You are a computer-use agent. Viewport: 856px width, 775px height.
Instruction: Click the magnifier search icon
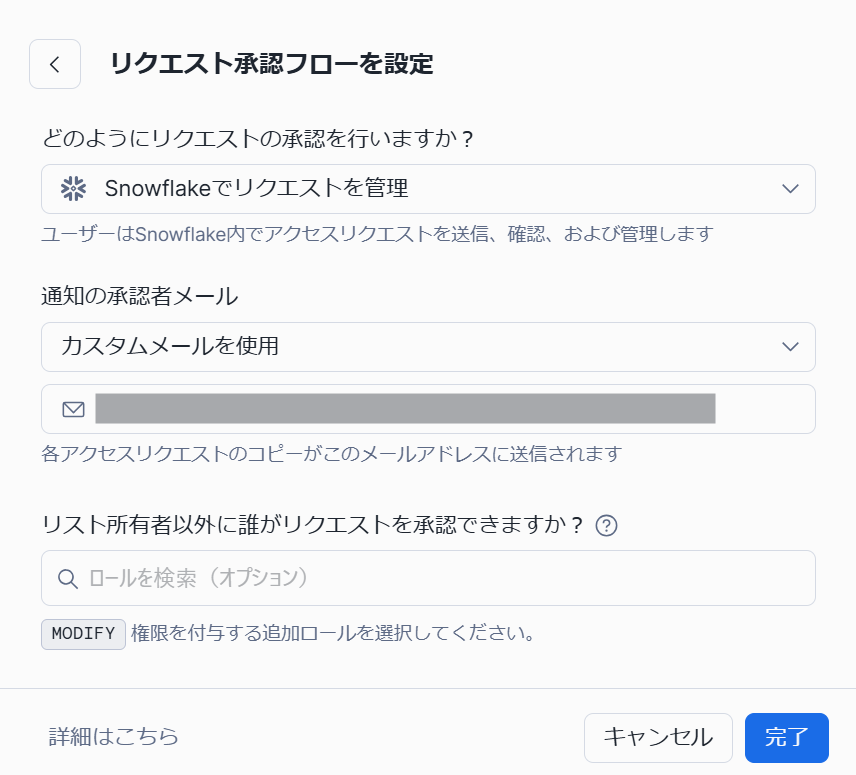68,578
